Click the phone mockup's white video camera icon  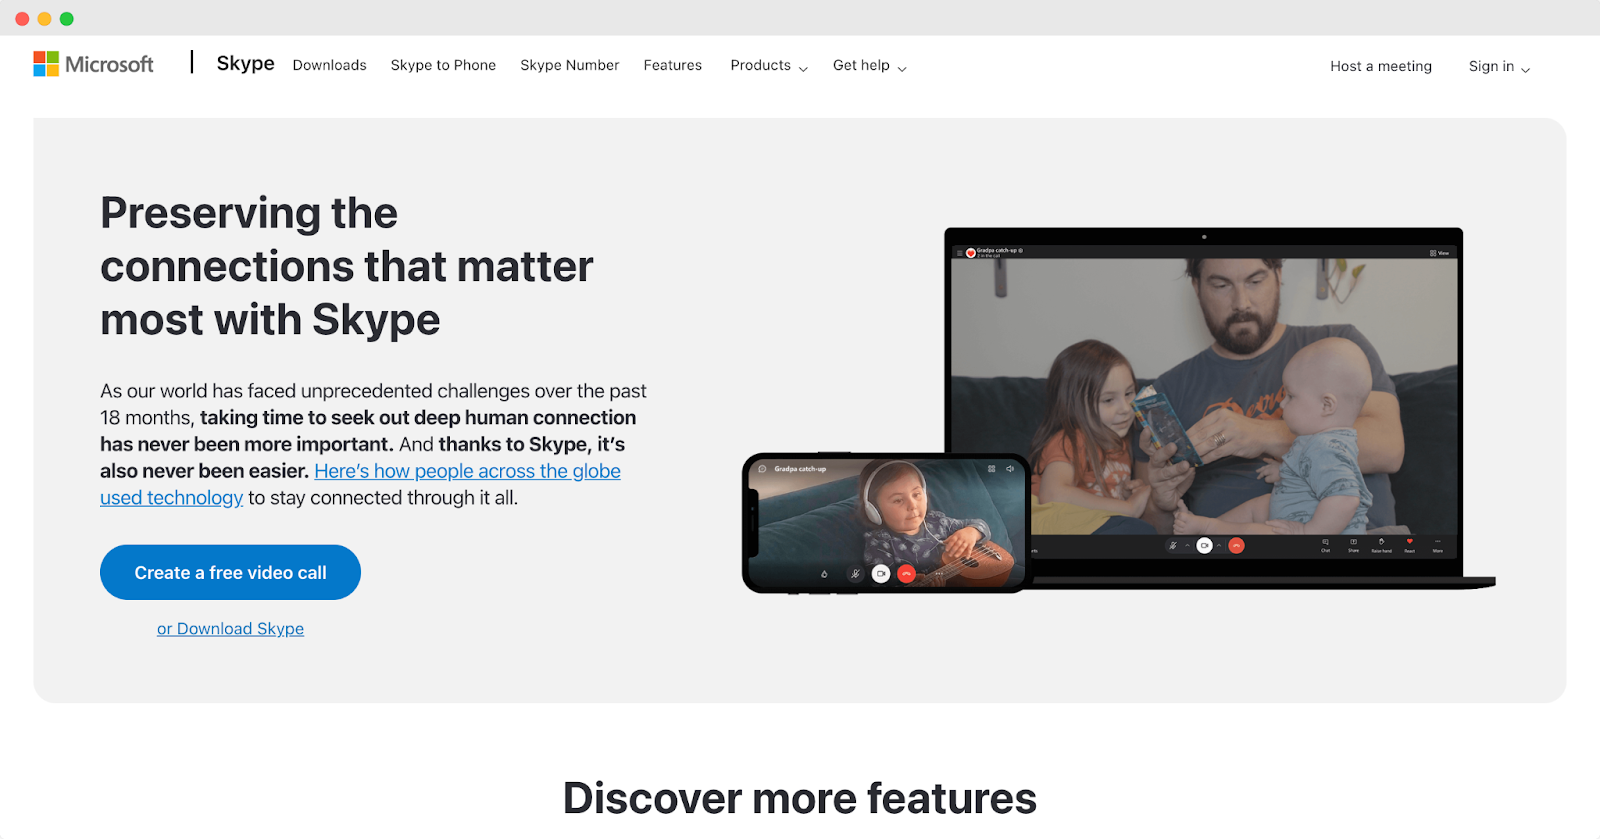881,574
